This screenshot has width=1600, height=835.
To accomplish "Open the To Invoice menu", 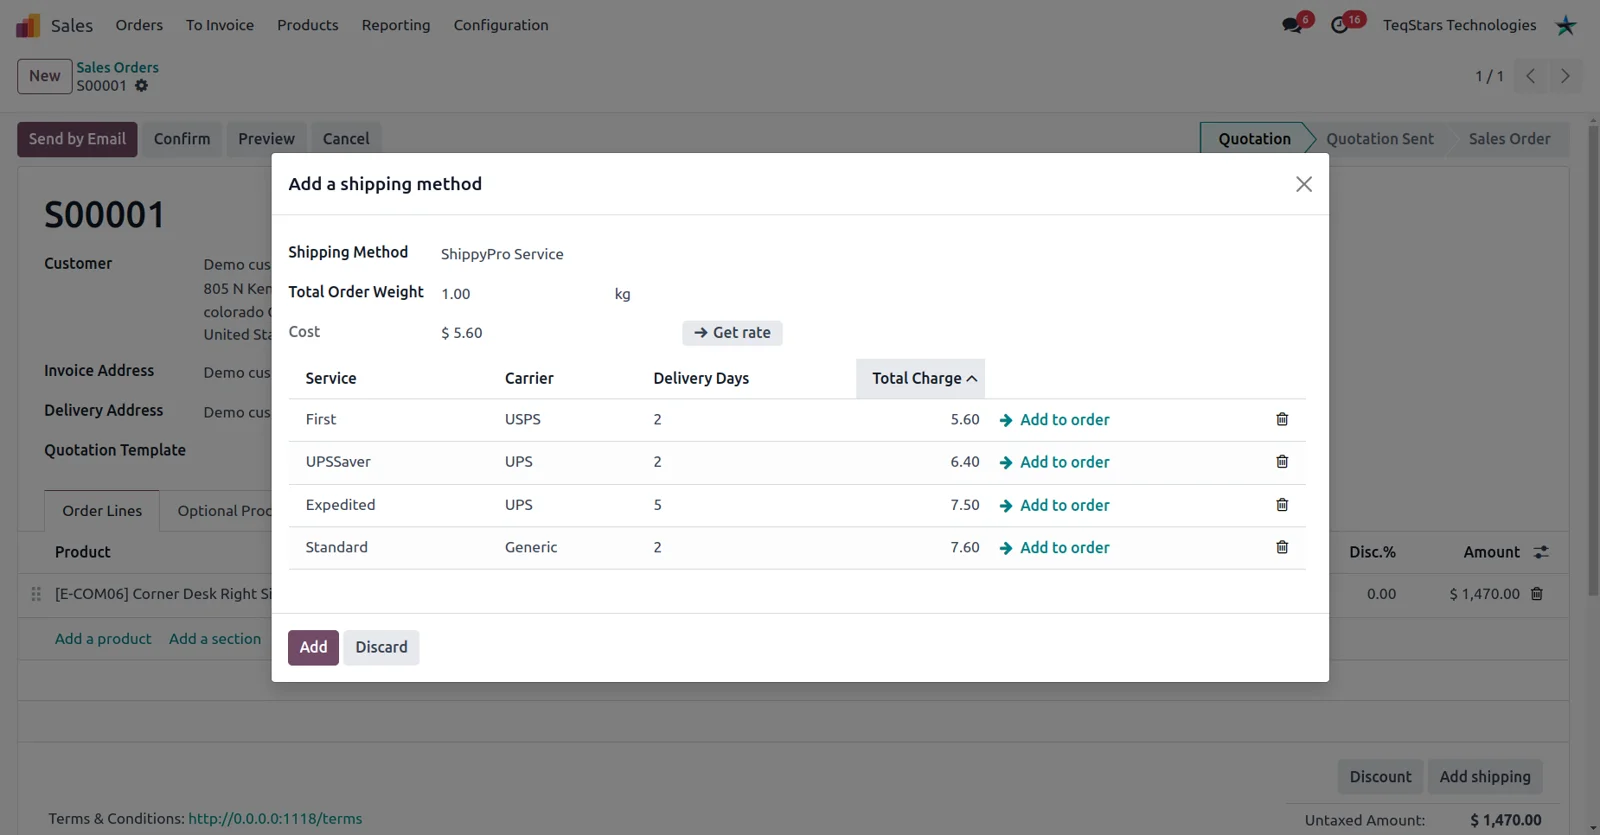I will (220, 25).
